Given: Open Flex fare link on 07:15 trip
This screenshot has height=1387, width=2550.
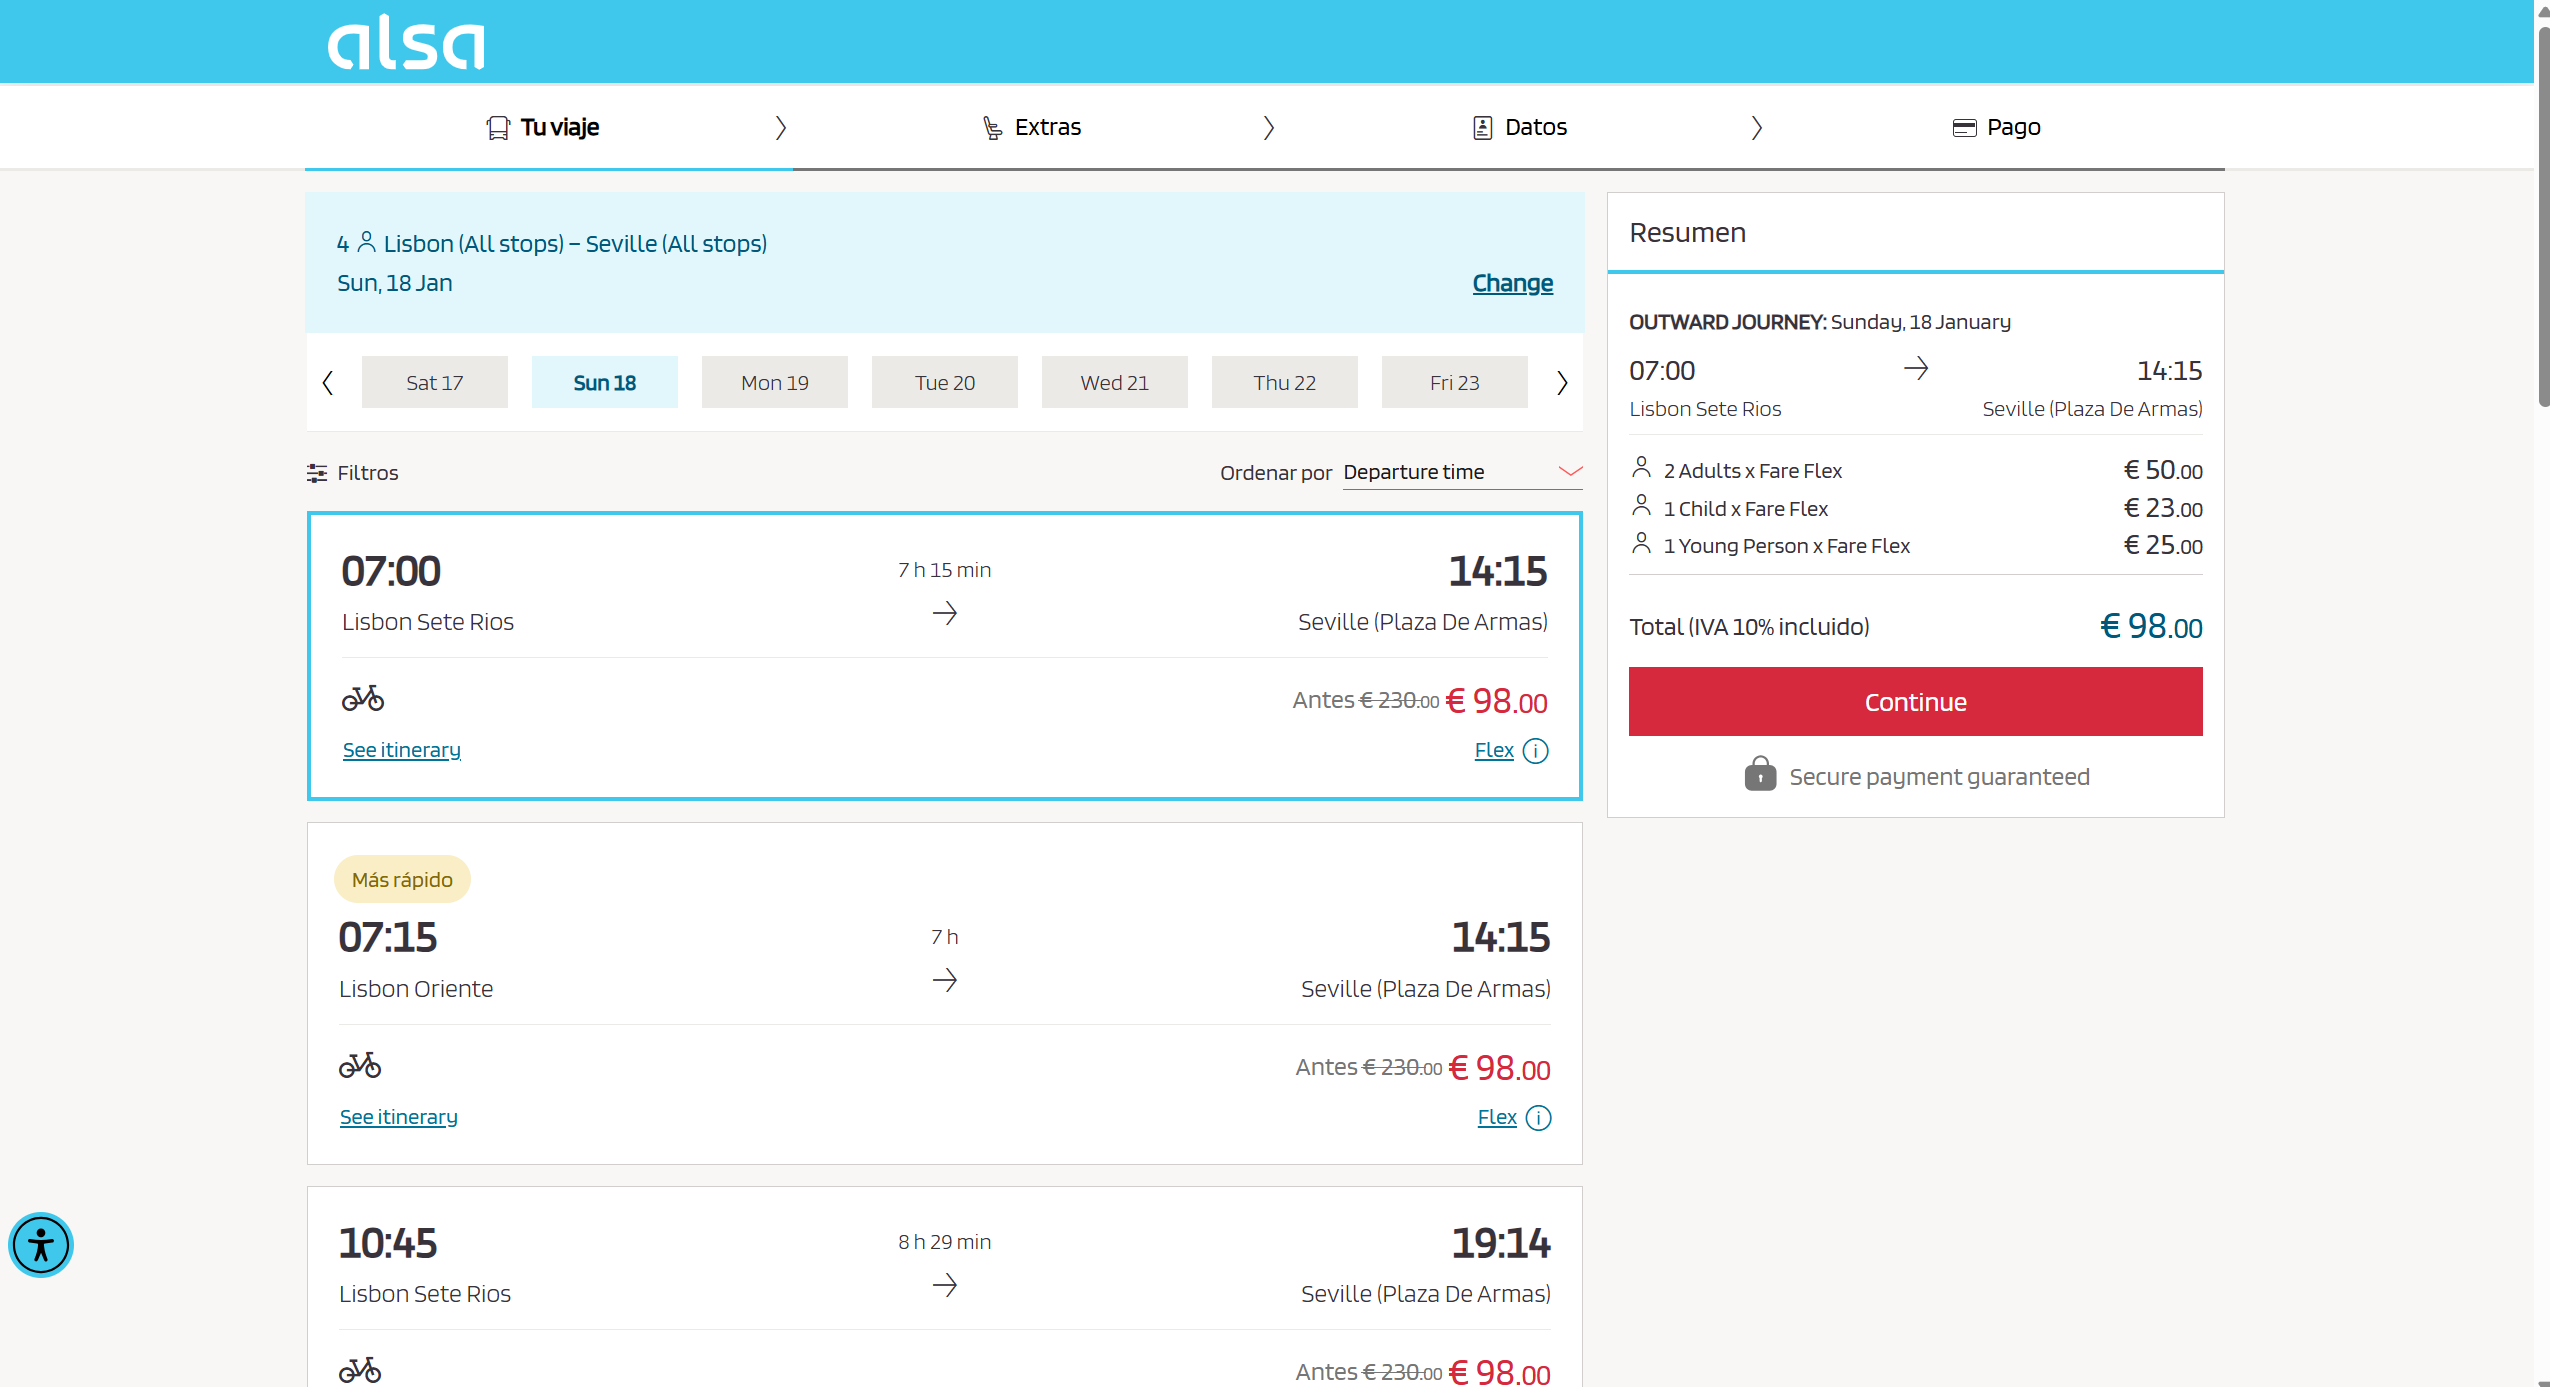Looking at the screenshot, I should [x=1496, y=1117].
